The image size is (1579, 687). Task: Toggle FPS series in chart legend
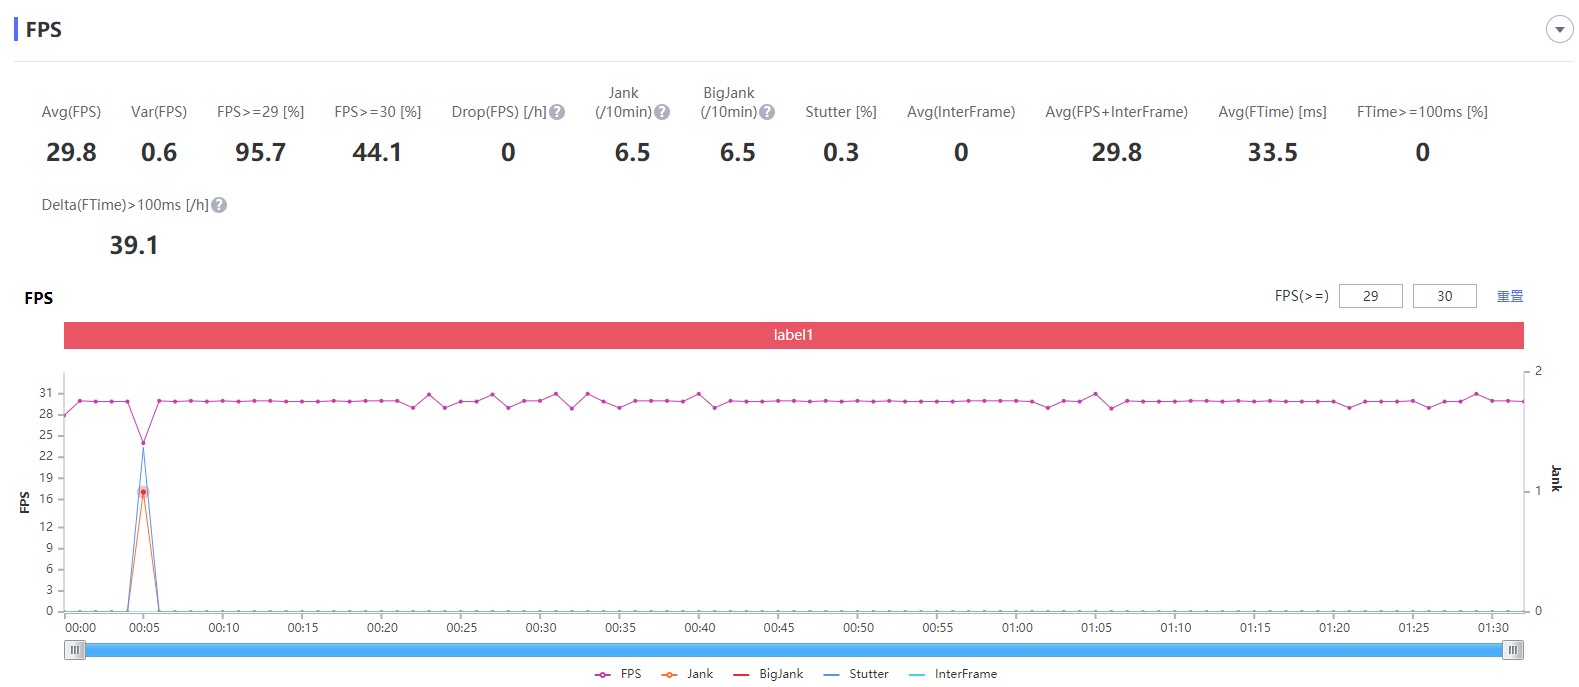[619, 674]
